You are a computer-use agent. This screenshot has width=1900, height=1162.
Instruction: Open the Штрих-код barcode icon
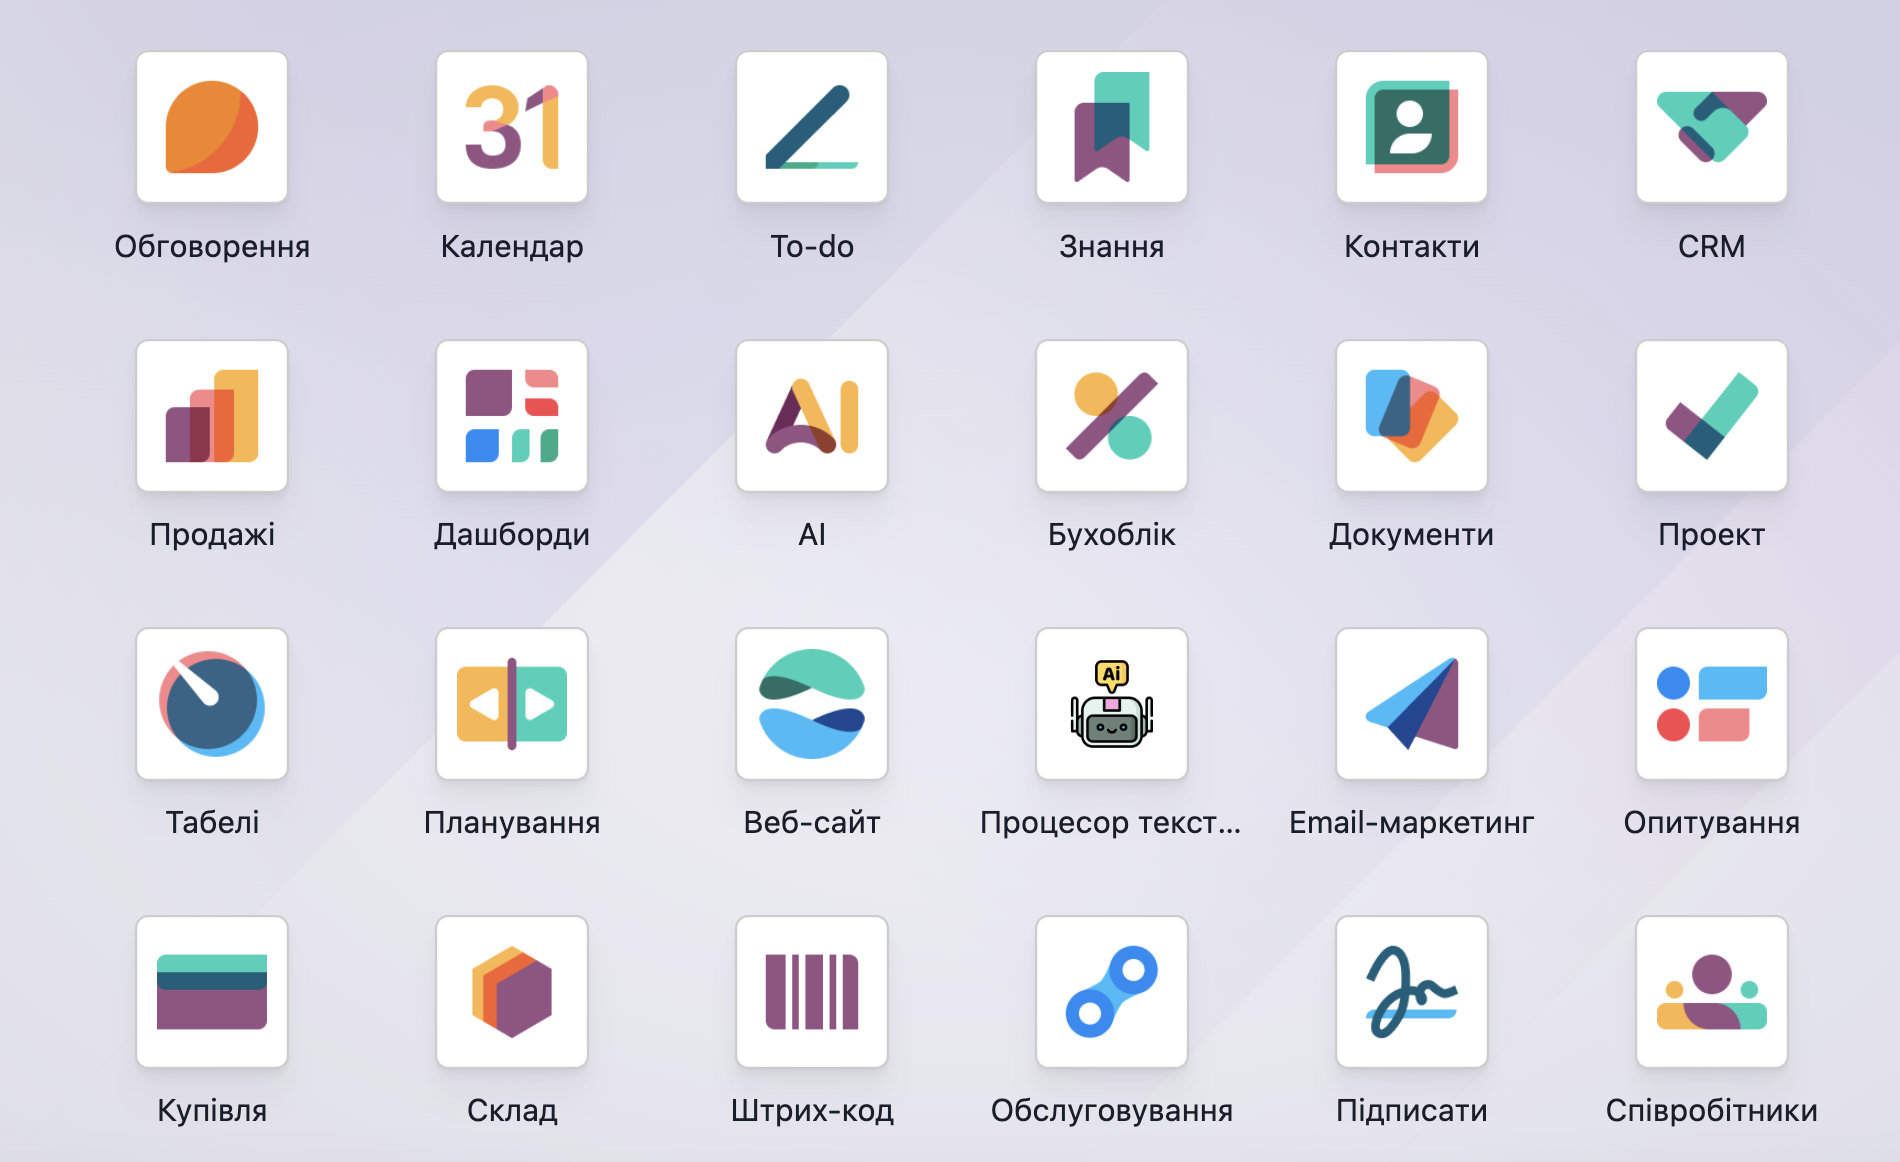tap(812, 991)
